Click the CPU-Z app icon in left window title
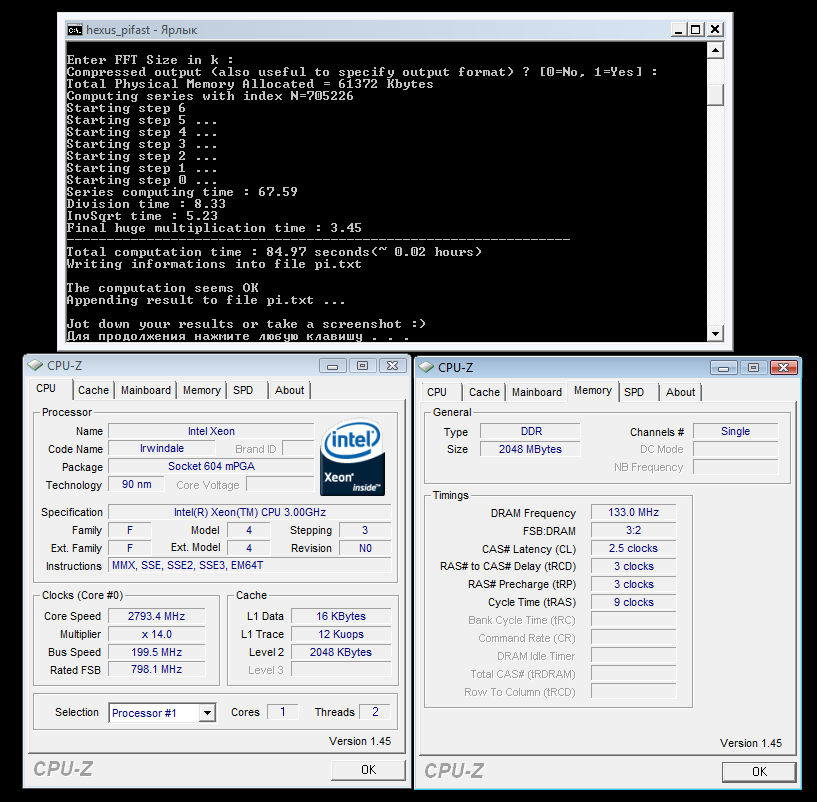 tap(35, 365)
